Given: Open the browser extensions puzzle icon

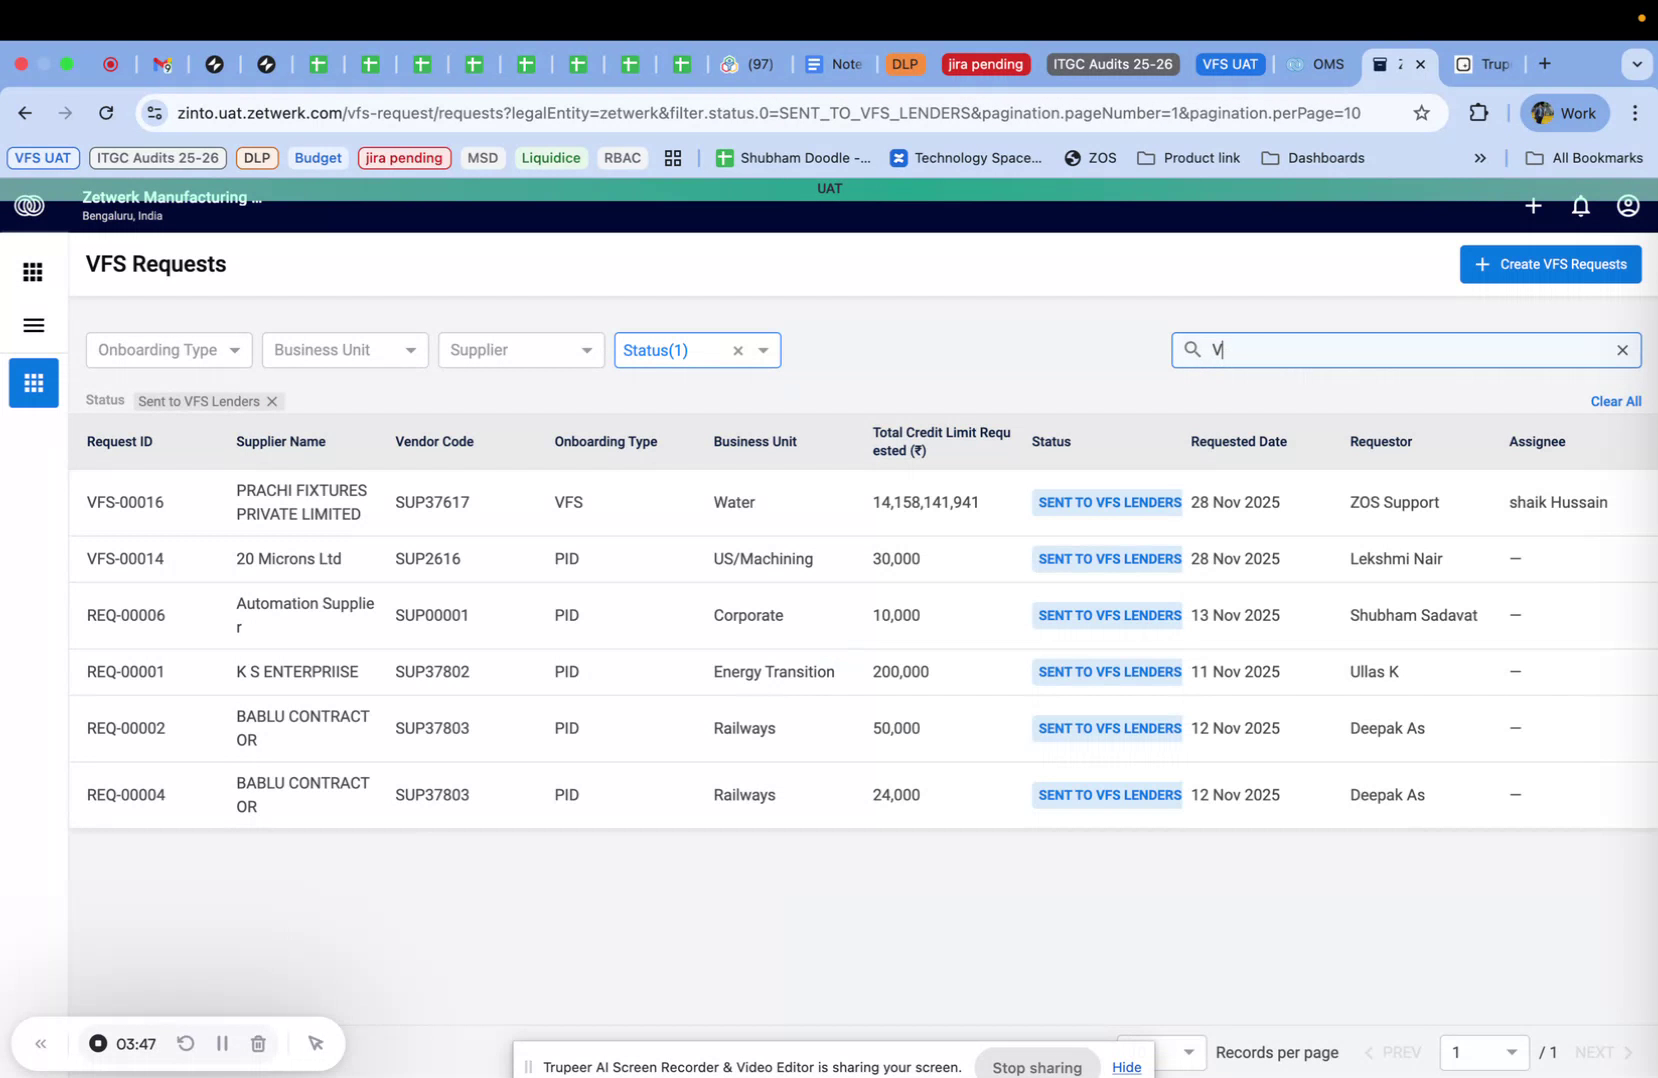Looking at the screenshot, I should [1478, 113].
